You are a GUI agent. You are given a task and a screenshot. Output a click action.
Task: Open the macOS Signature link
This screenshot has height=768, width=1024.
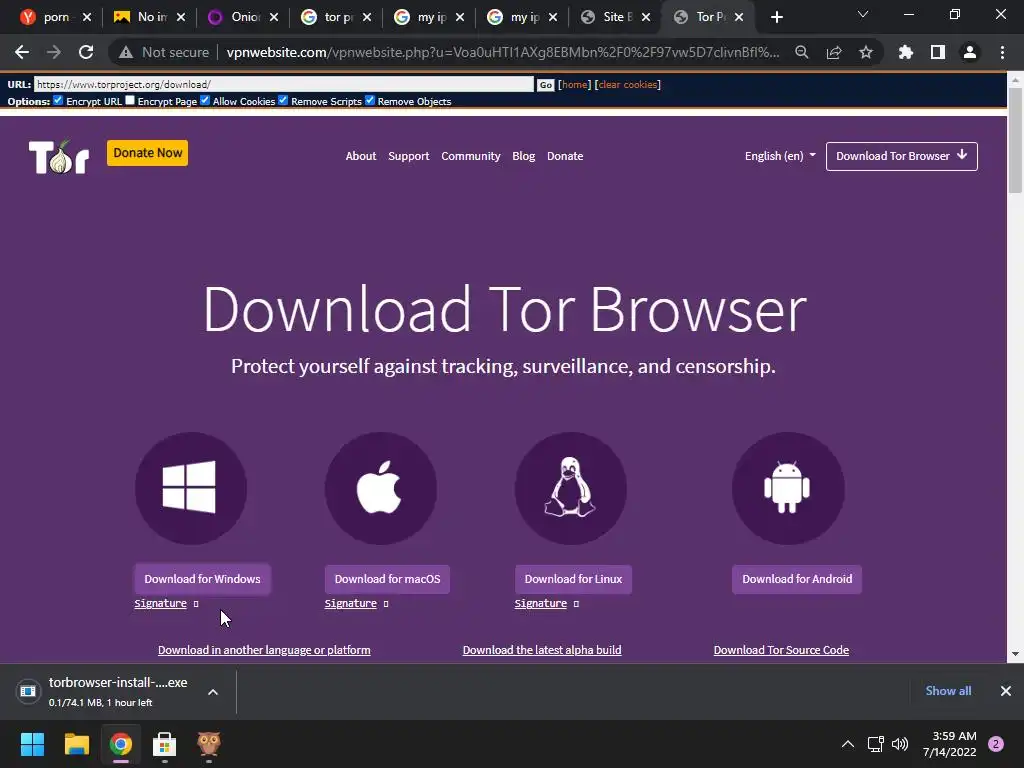pyautogui.click(x=351, y=603)
